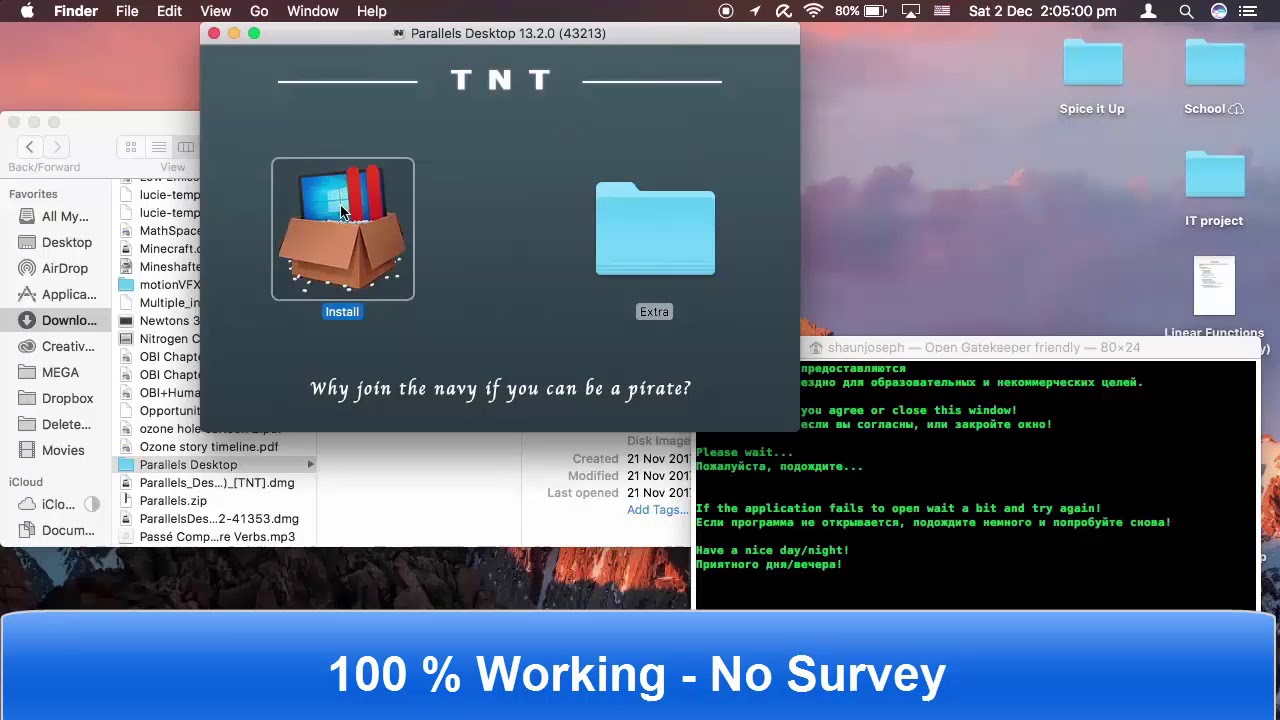Open Movies in the Finder sidebar
1280x720 pixels.
point(55,450)
